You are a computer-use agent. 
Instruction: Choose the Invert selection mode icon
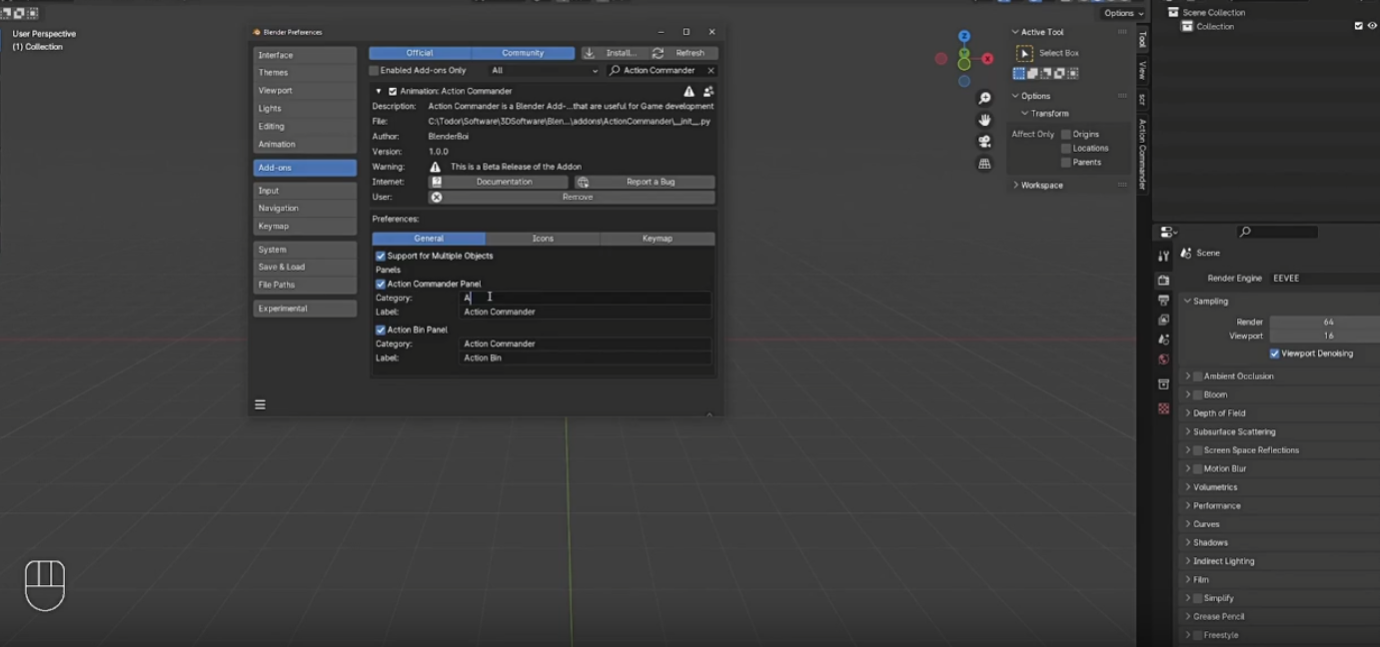pyautogui.click(x=1060, y=73)
